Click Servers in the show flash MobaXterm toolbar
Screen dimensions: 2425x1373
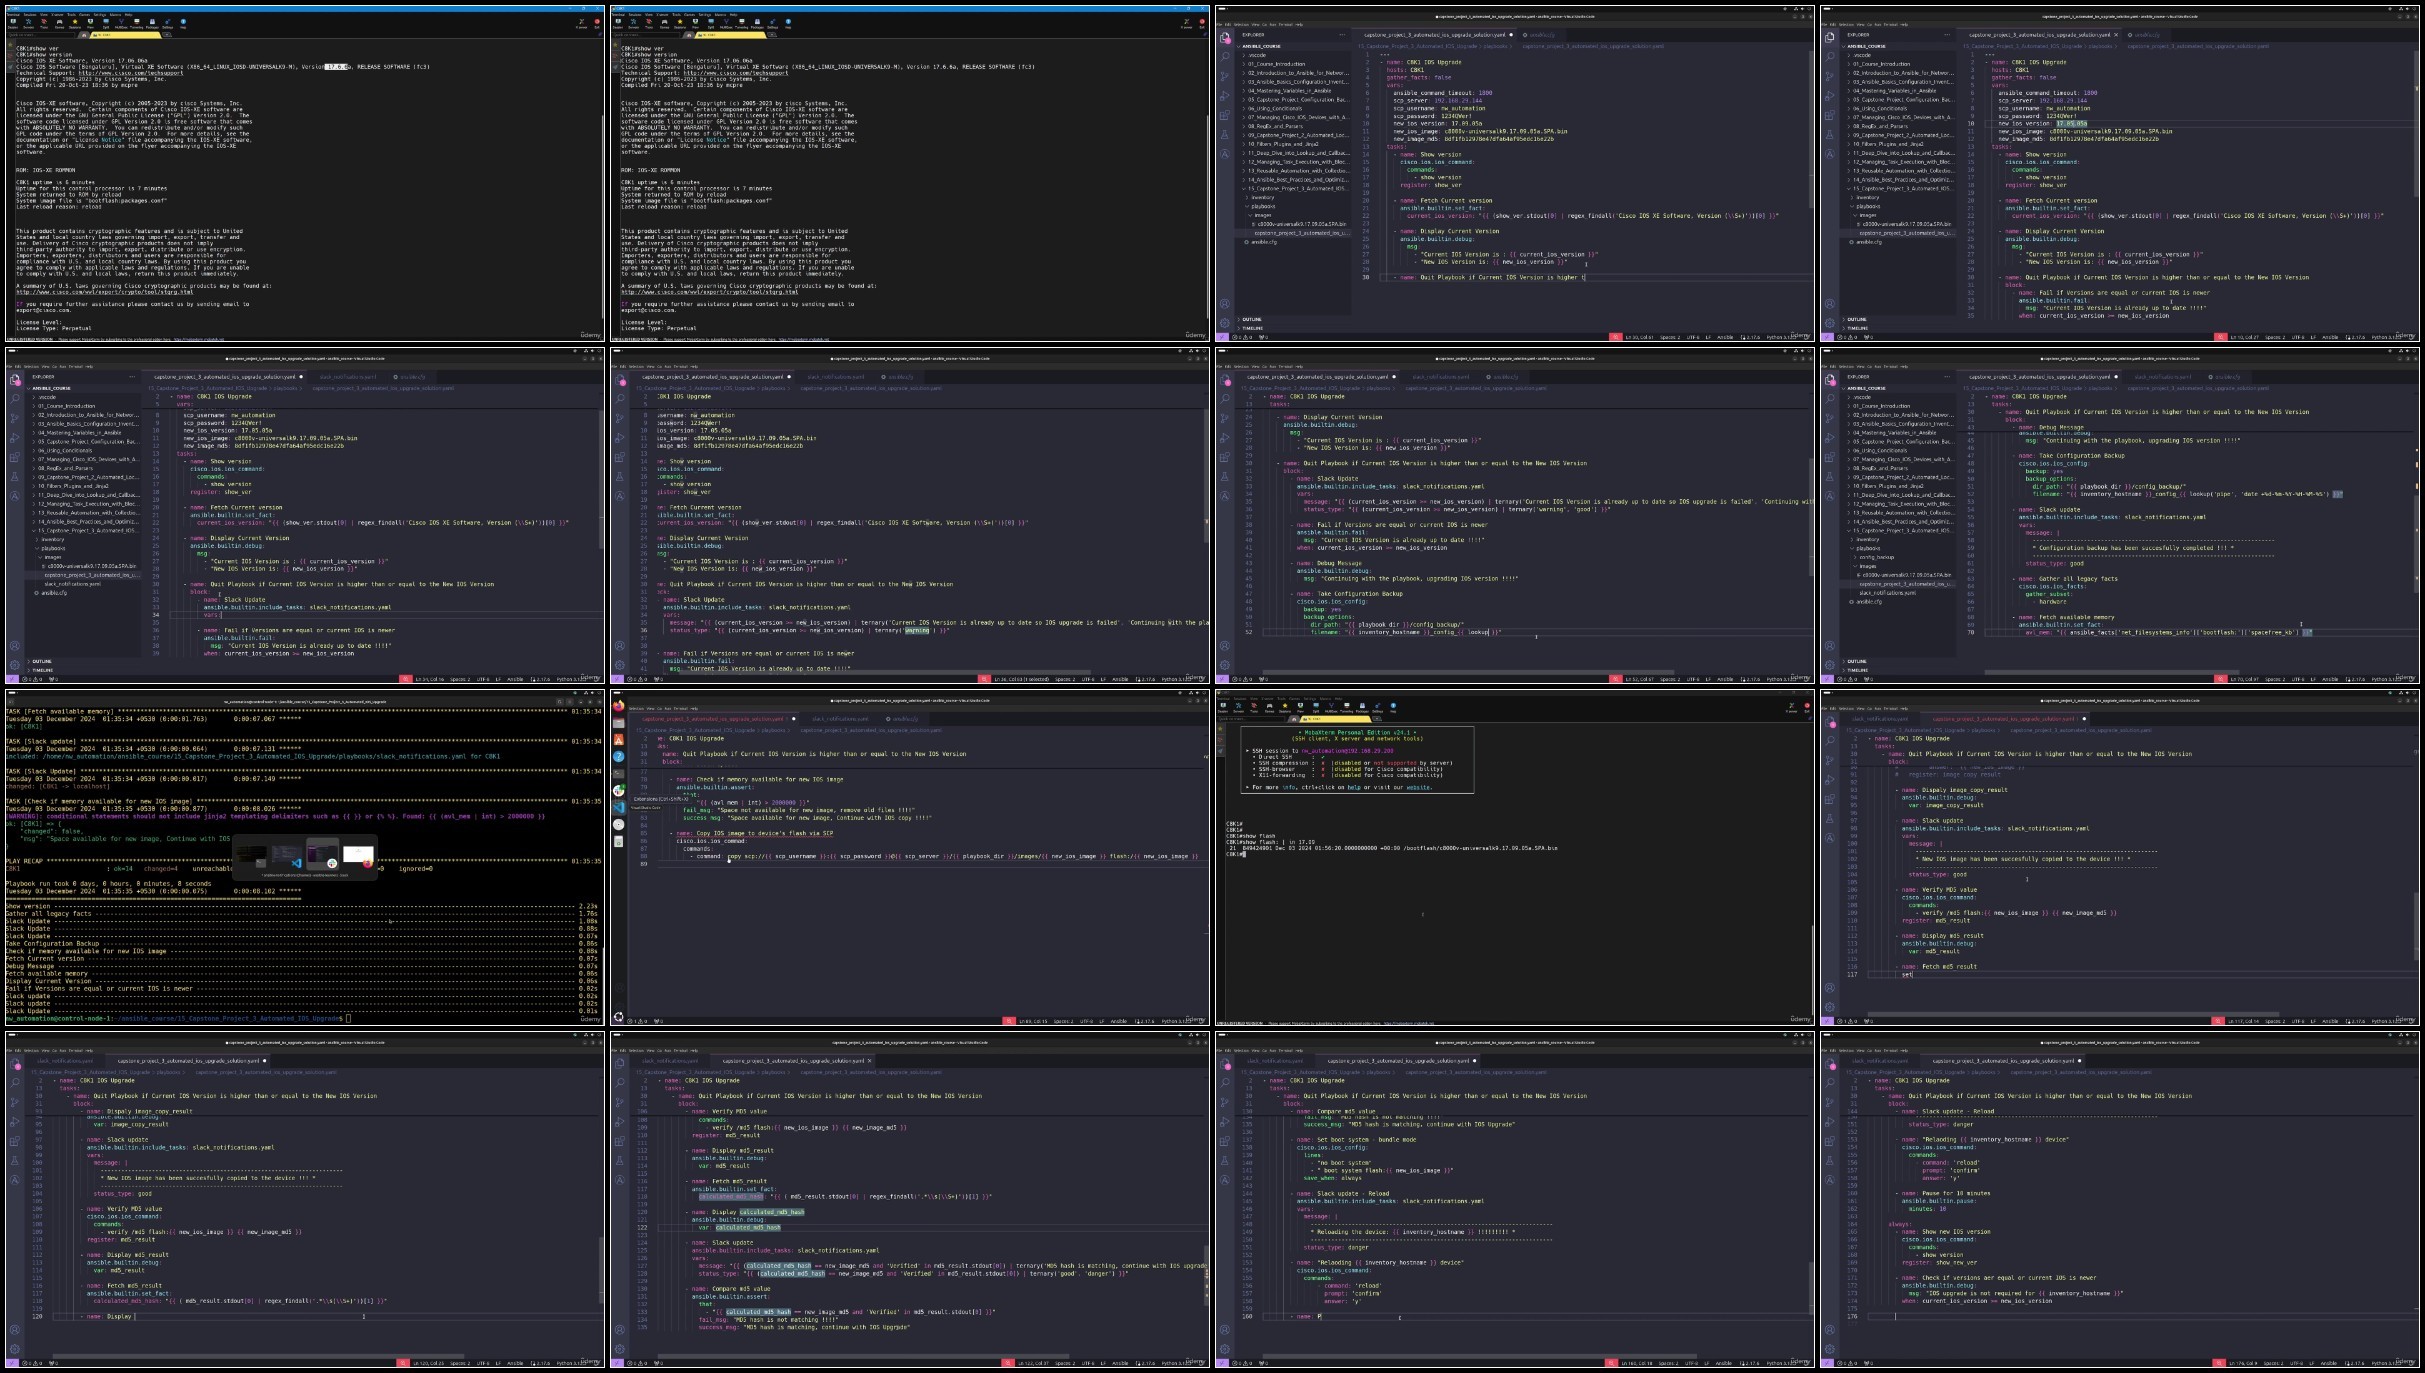[1238, 707]
